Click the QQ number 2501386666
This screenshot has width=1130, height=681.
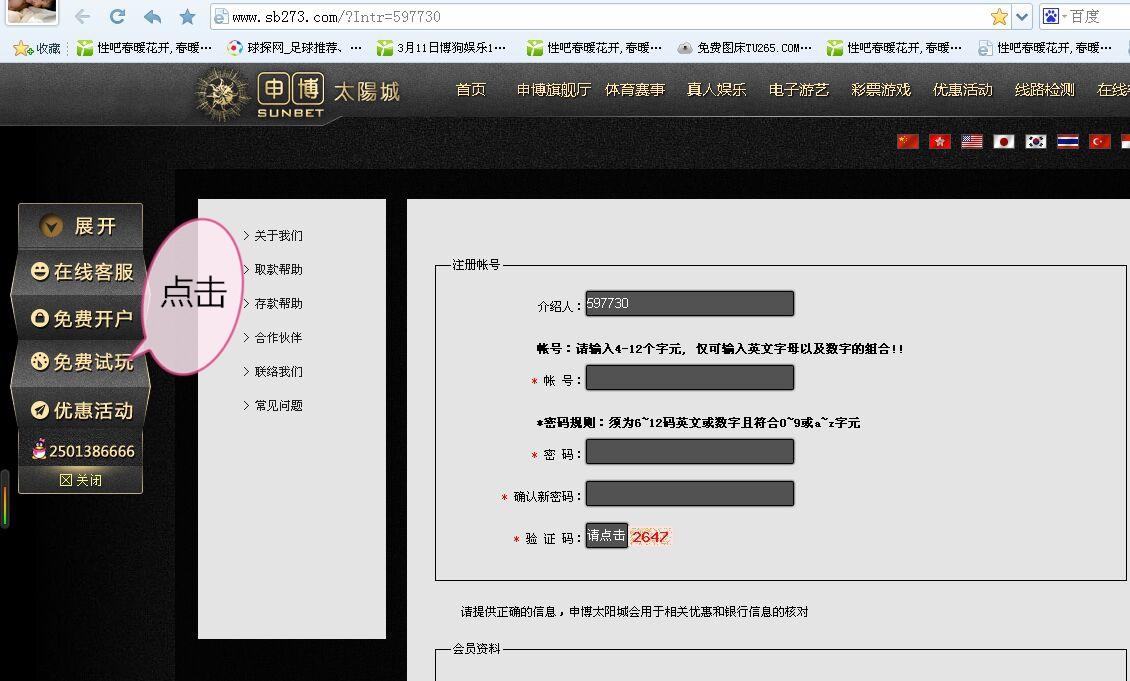tap(82, 451)
